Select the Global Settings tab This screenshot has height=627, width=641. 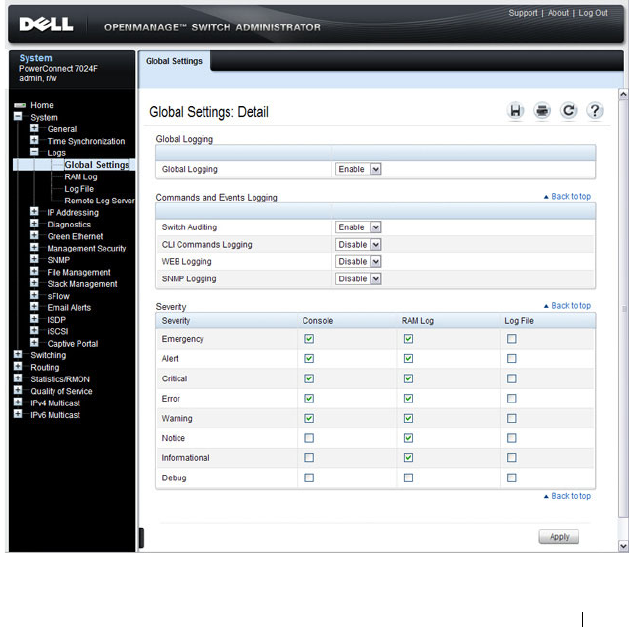(x=175, y=61)
